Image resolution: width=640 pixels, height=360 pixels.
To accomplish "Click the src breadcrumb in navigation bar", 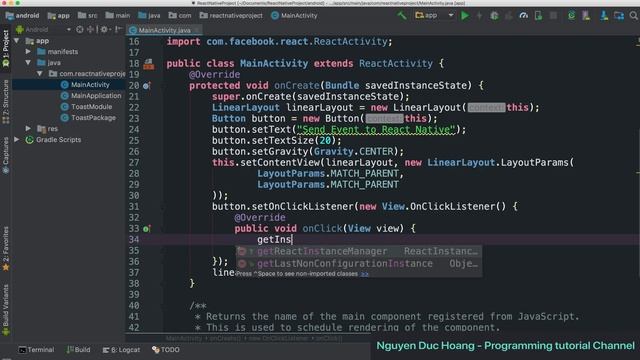I will pos(88,16).
